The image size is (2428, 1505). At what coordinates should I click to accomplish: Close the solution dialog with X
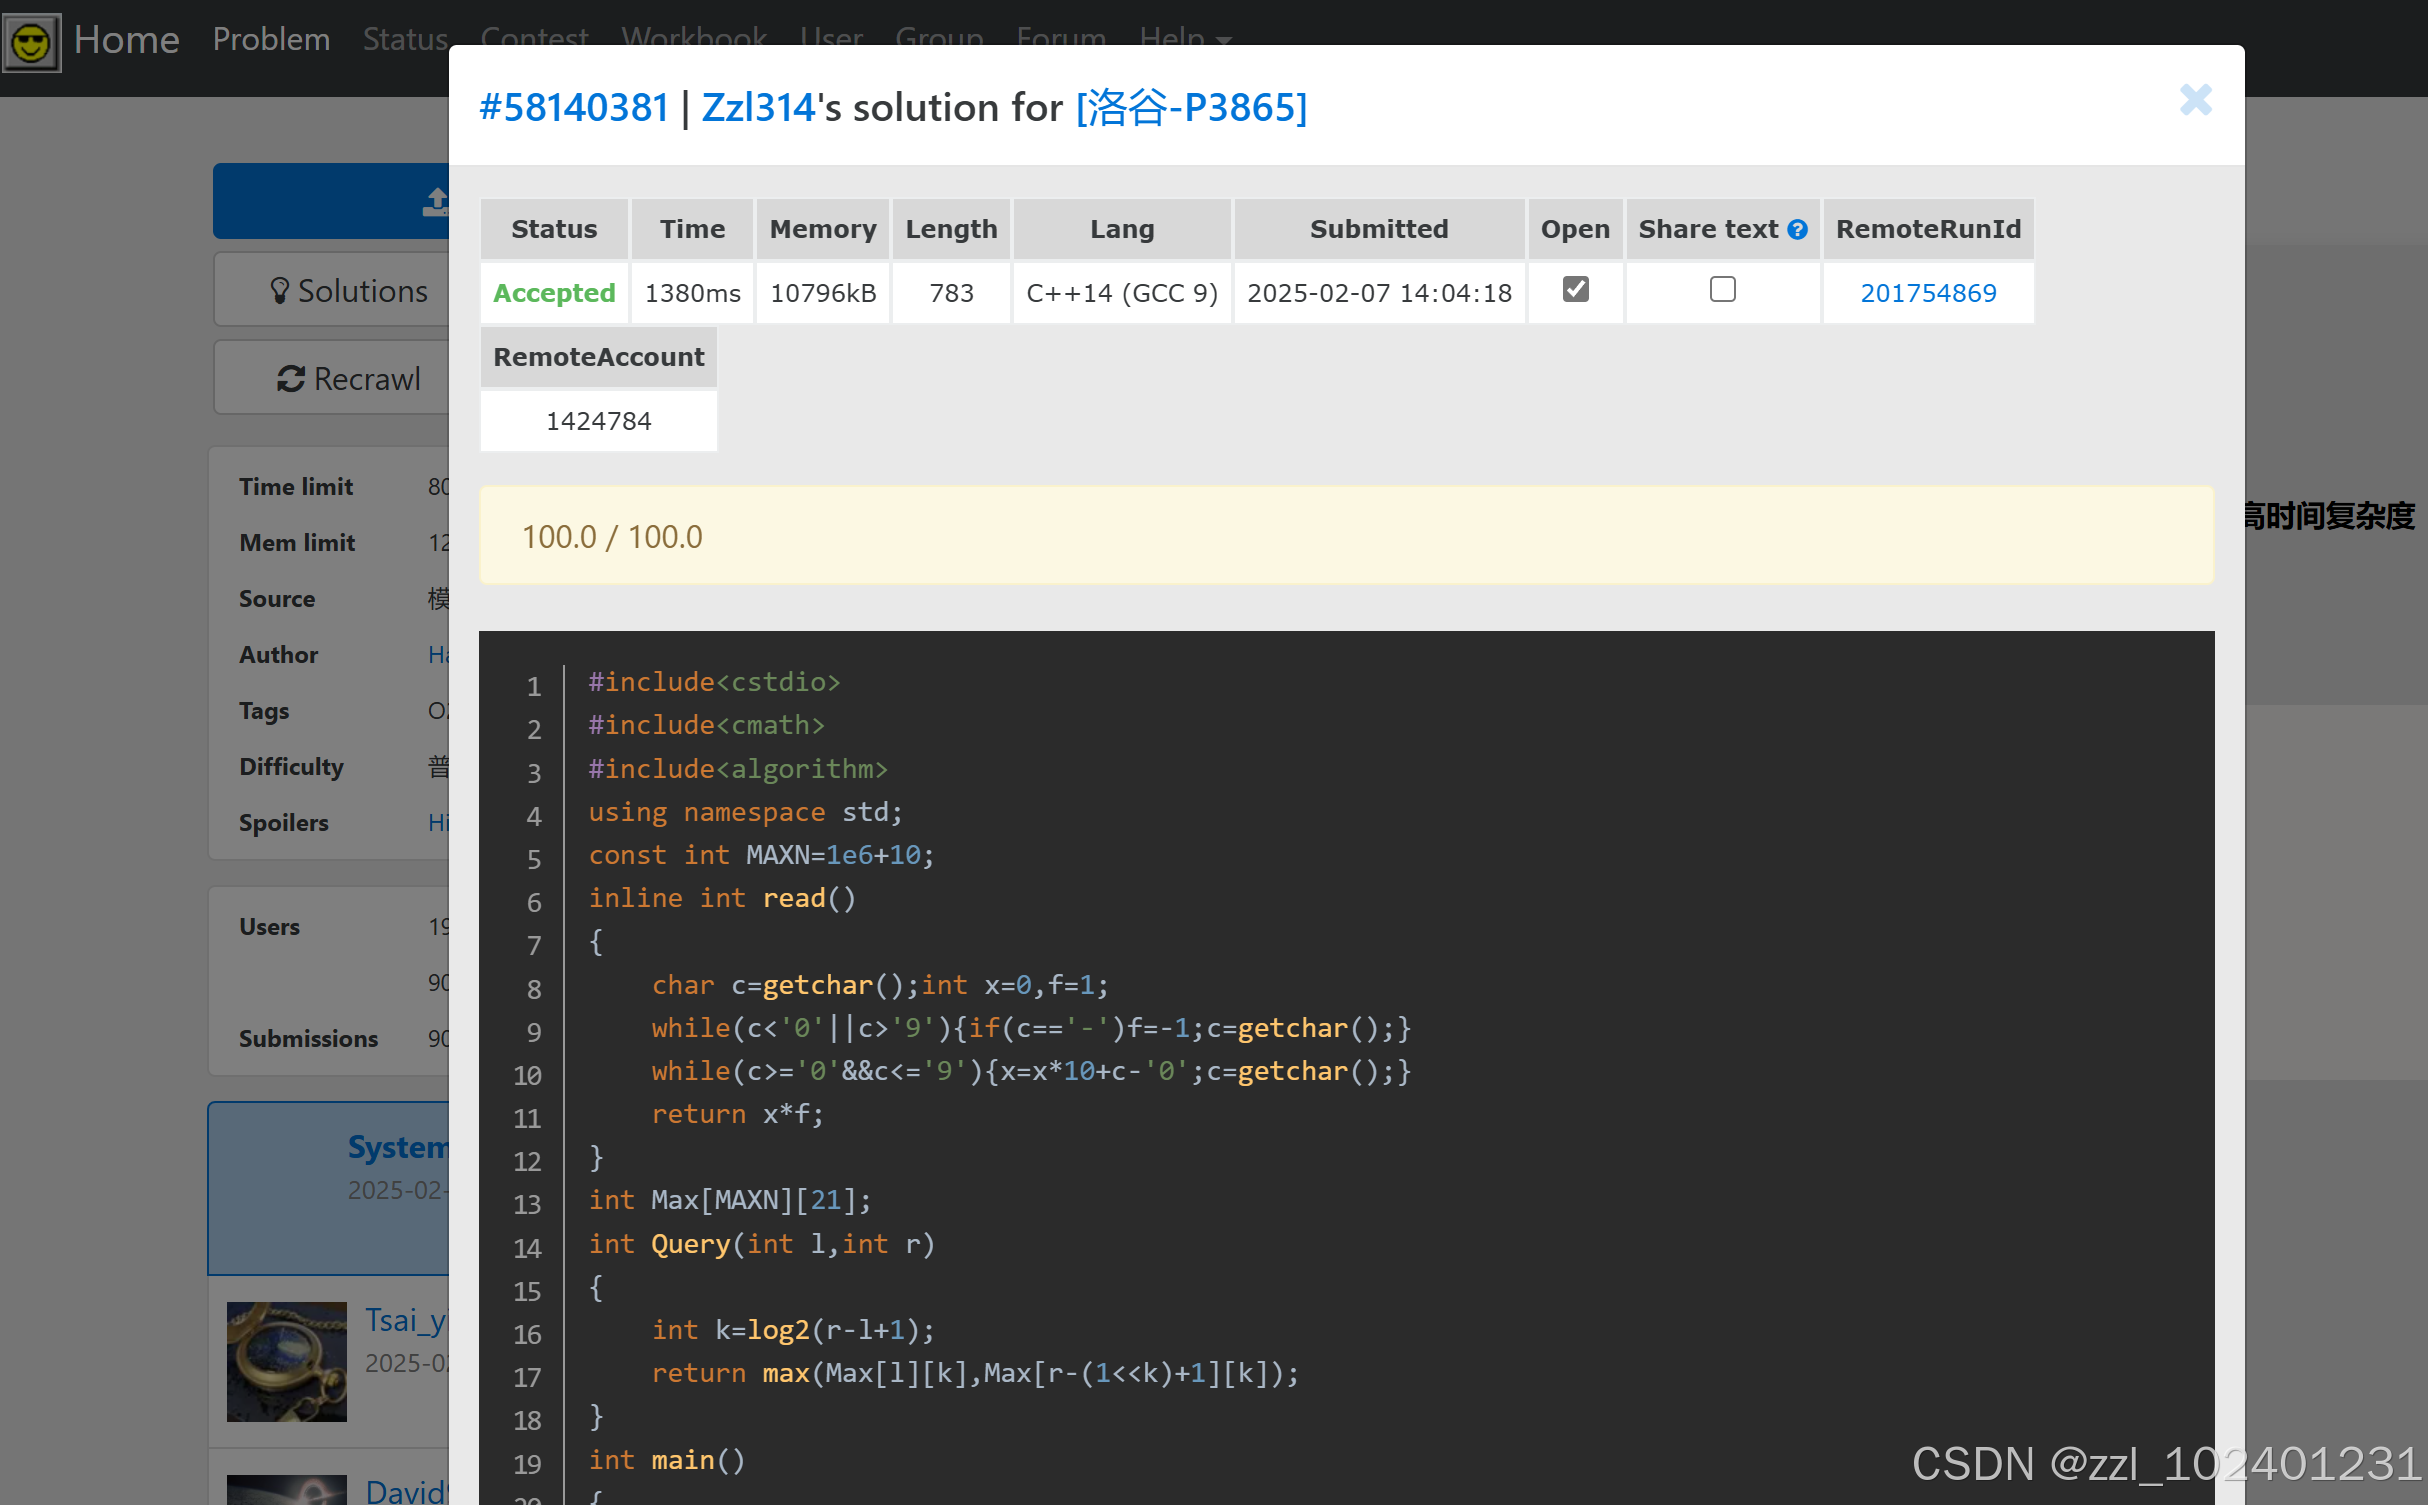click(2195, 100)
